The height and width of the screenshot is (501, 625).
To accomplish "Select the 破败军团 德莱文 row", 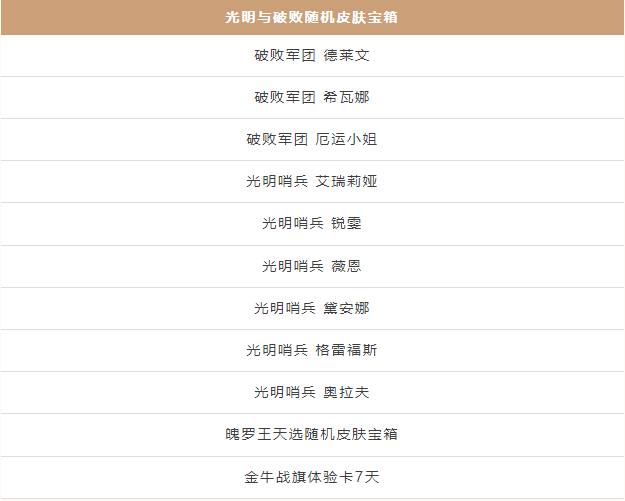I will pyautogui.click(x=312, y=55).
